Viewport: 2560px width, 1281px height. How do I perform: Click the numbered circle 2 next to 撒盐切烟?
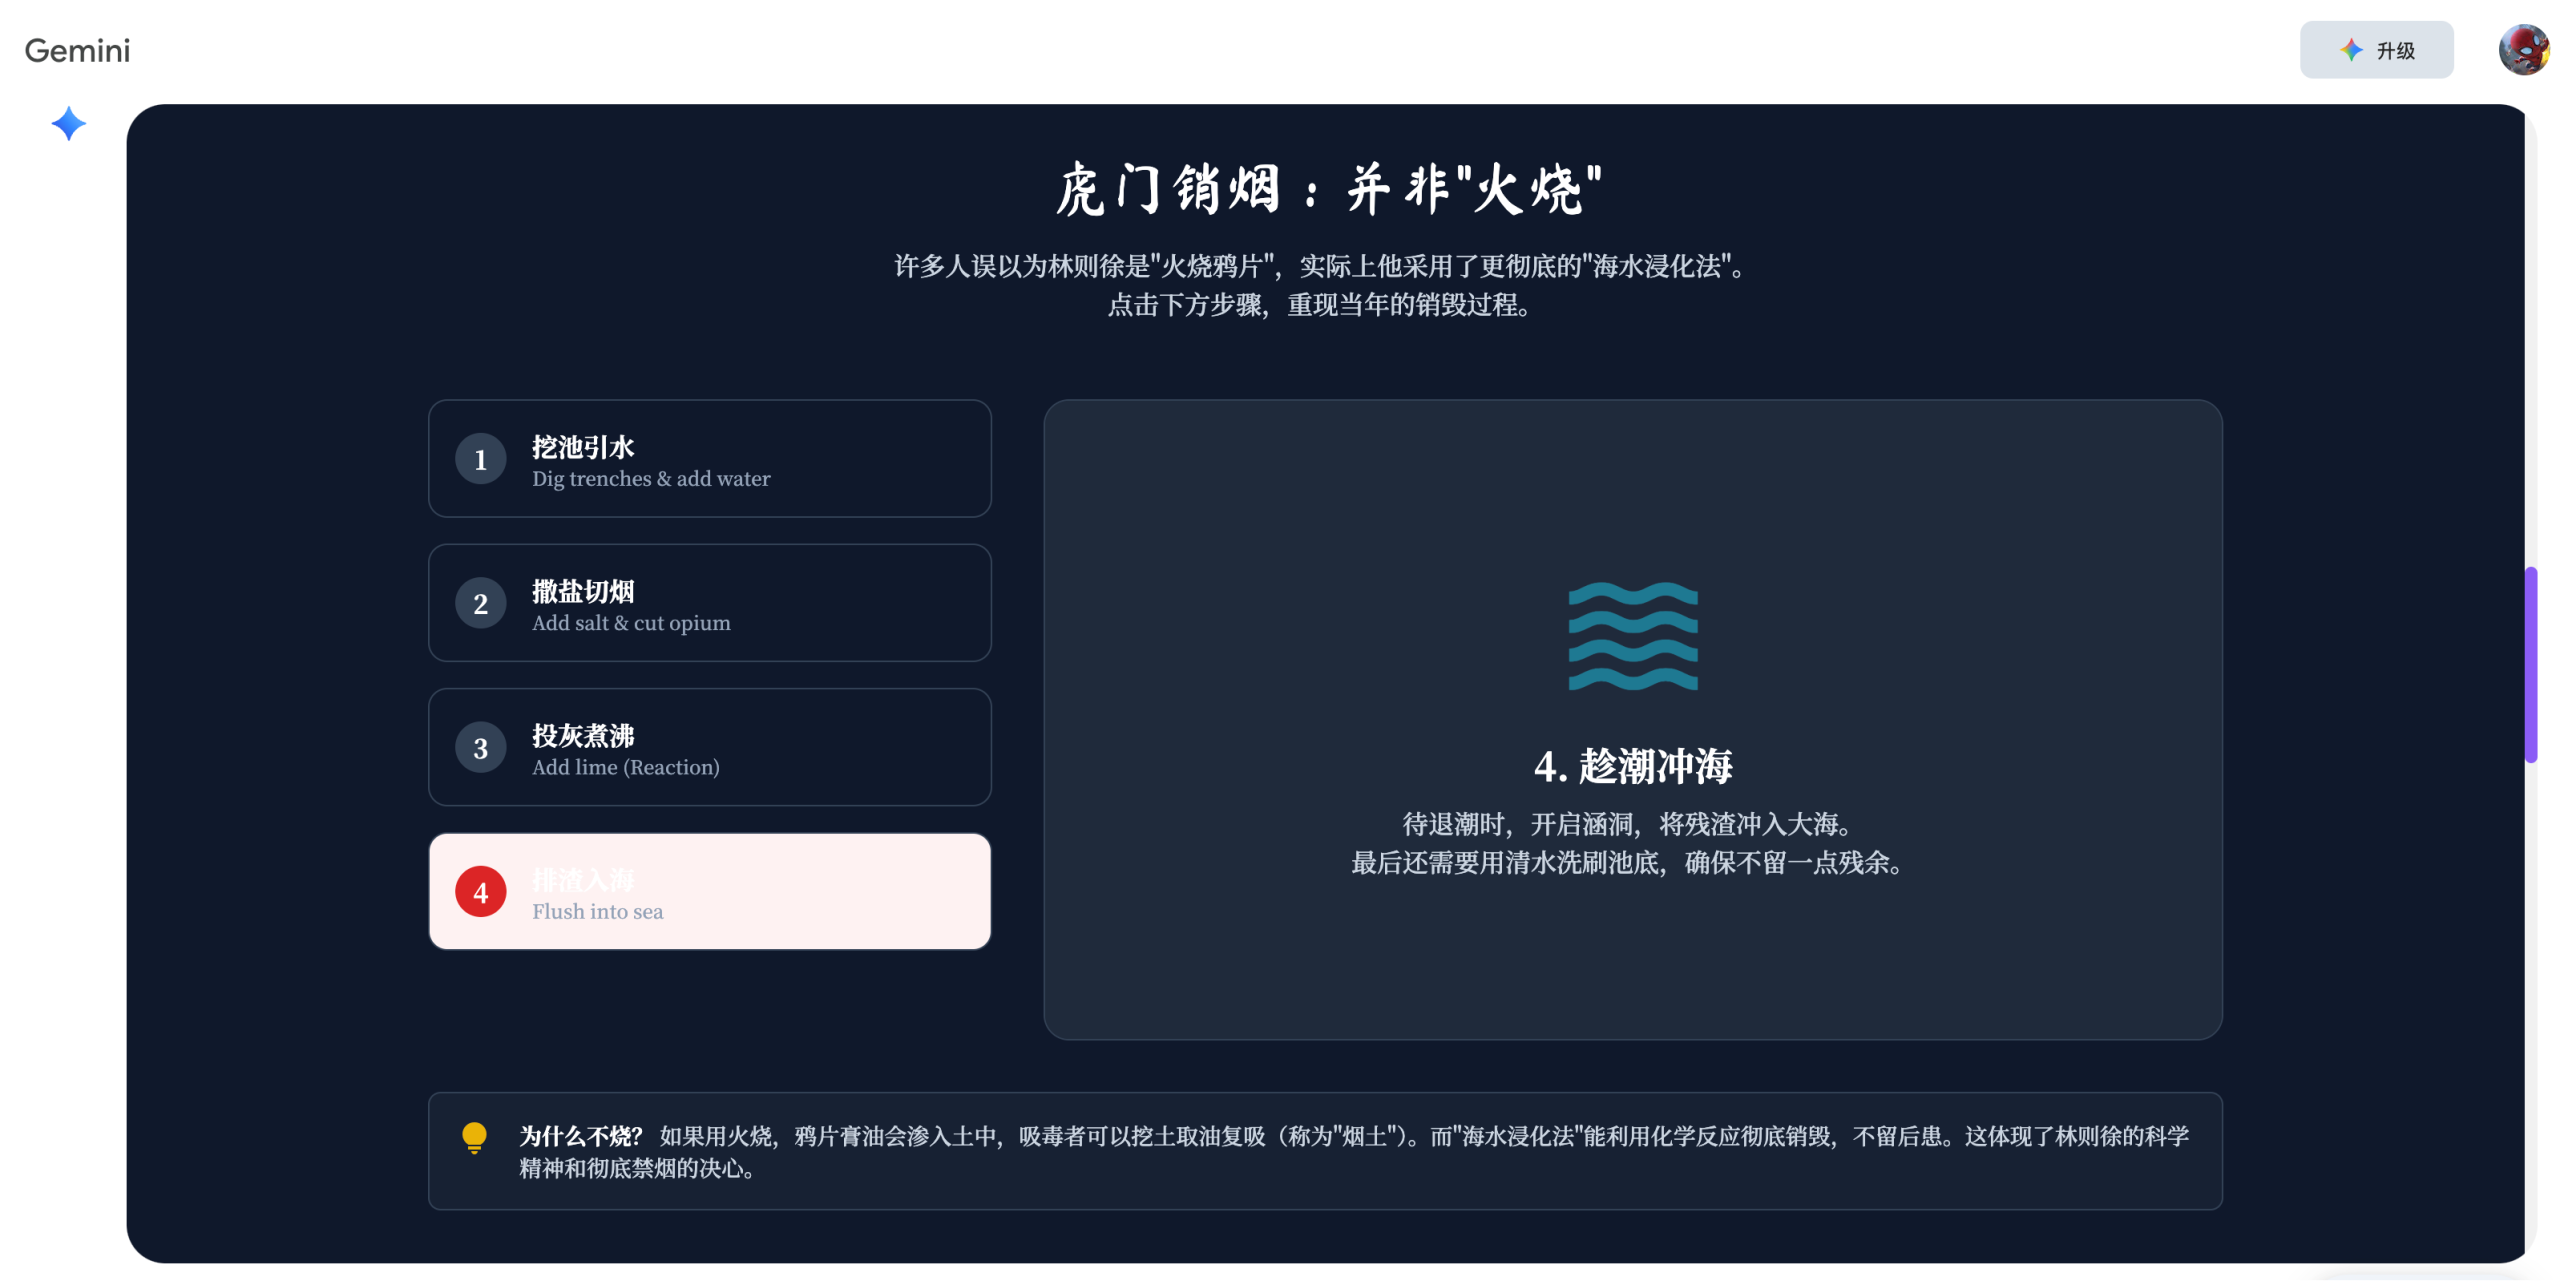(x=481, y=603)
